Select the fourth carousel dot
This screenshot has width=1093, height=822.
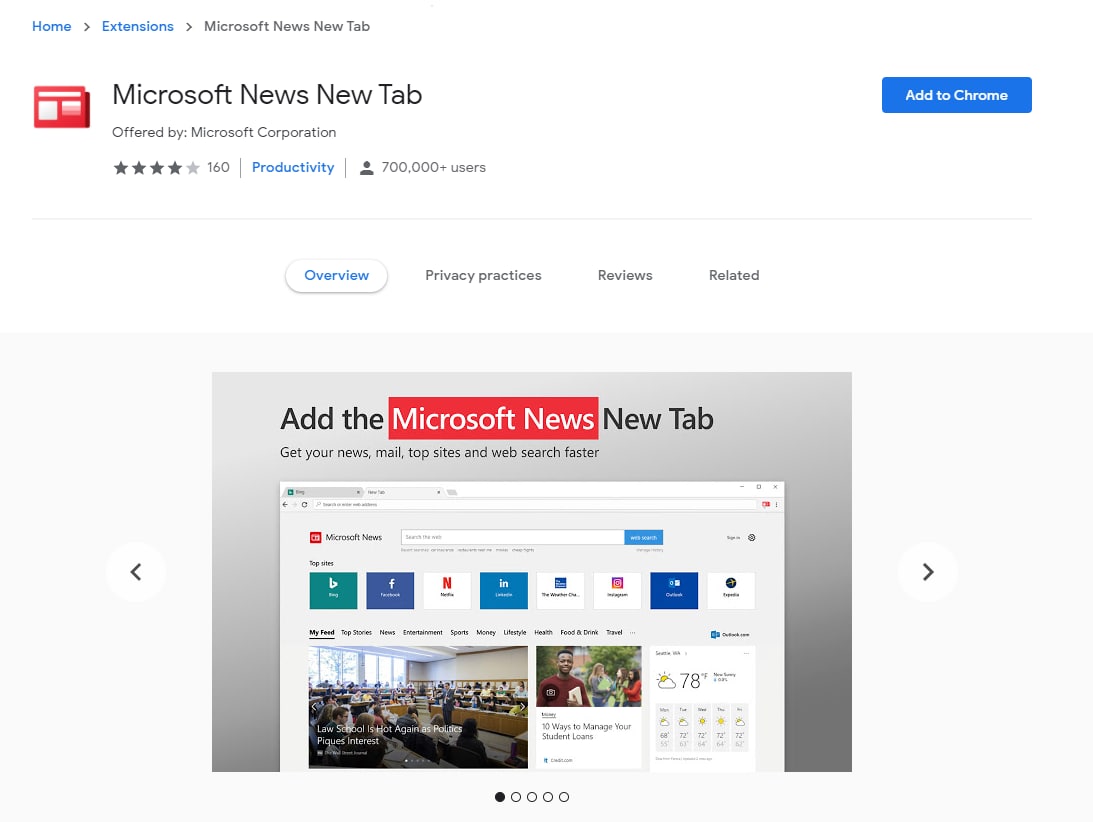pos(548,797)
